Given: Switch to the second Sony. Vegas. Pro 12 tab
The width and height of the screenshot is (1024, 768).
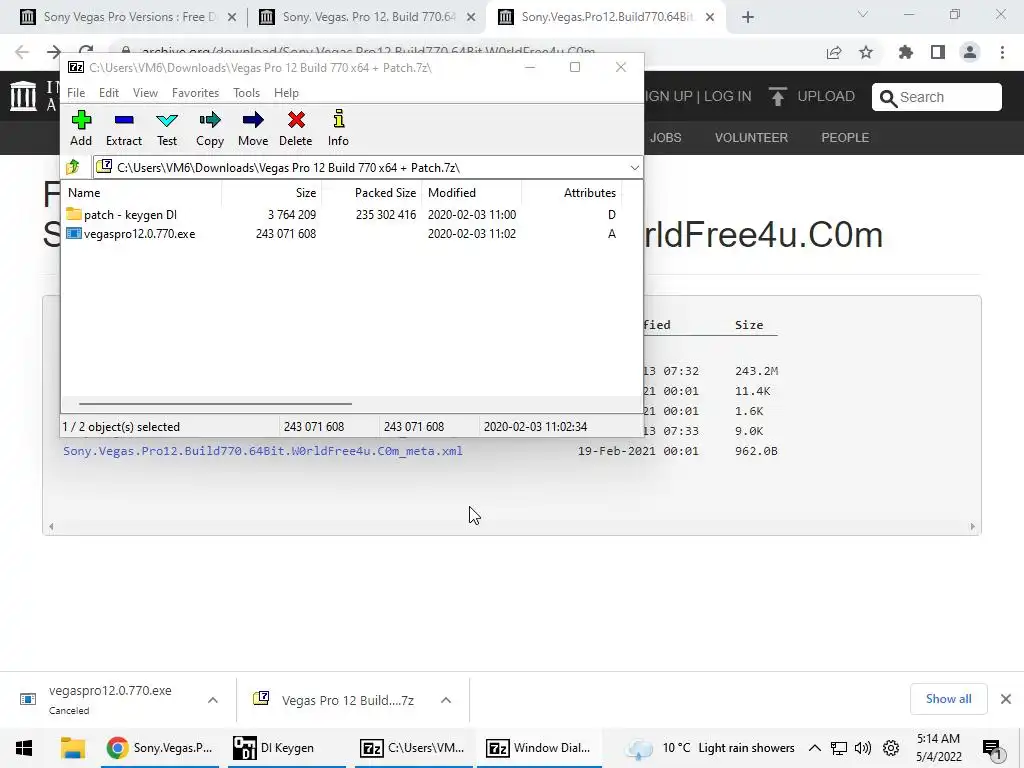Looking at the screenshot, I should pos(368,17).
